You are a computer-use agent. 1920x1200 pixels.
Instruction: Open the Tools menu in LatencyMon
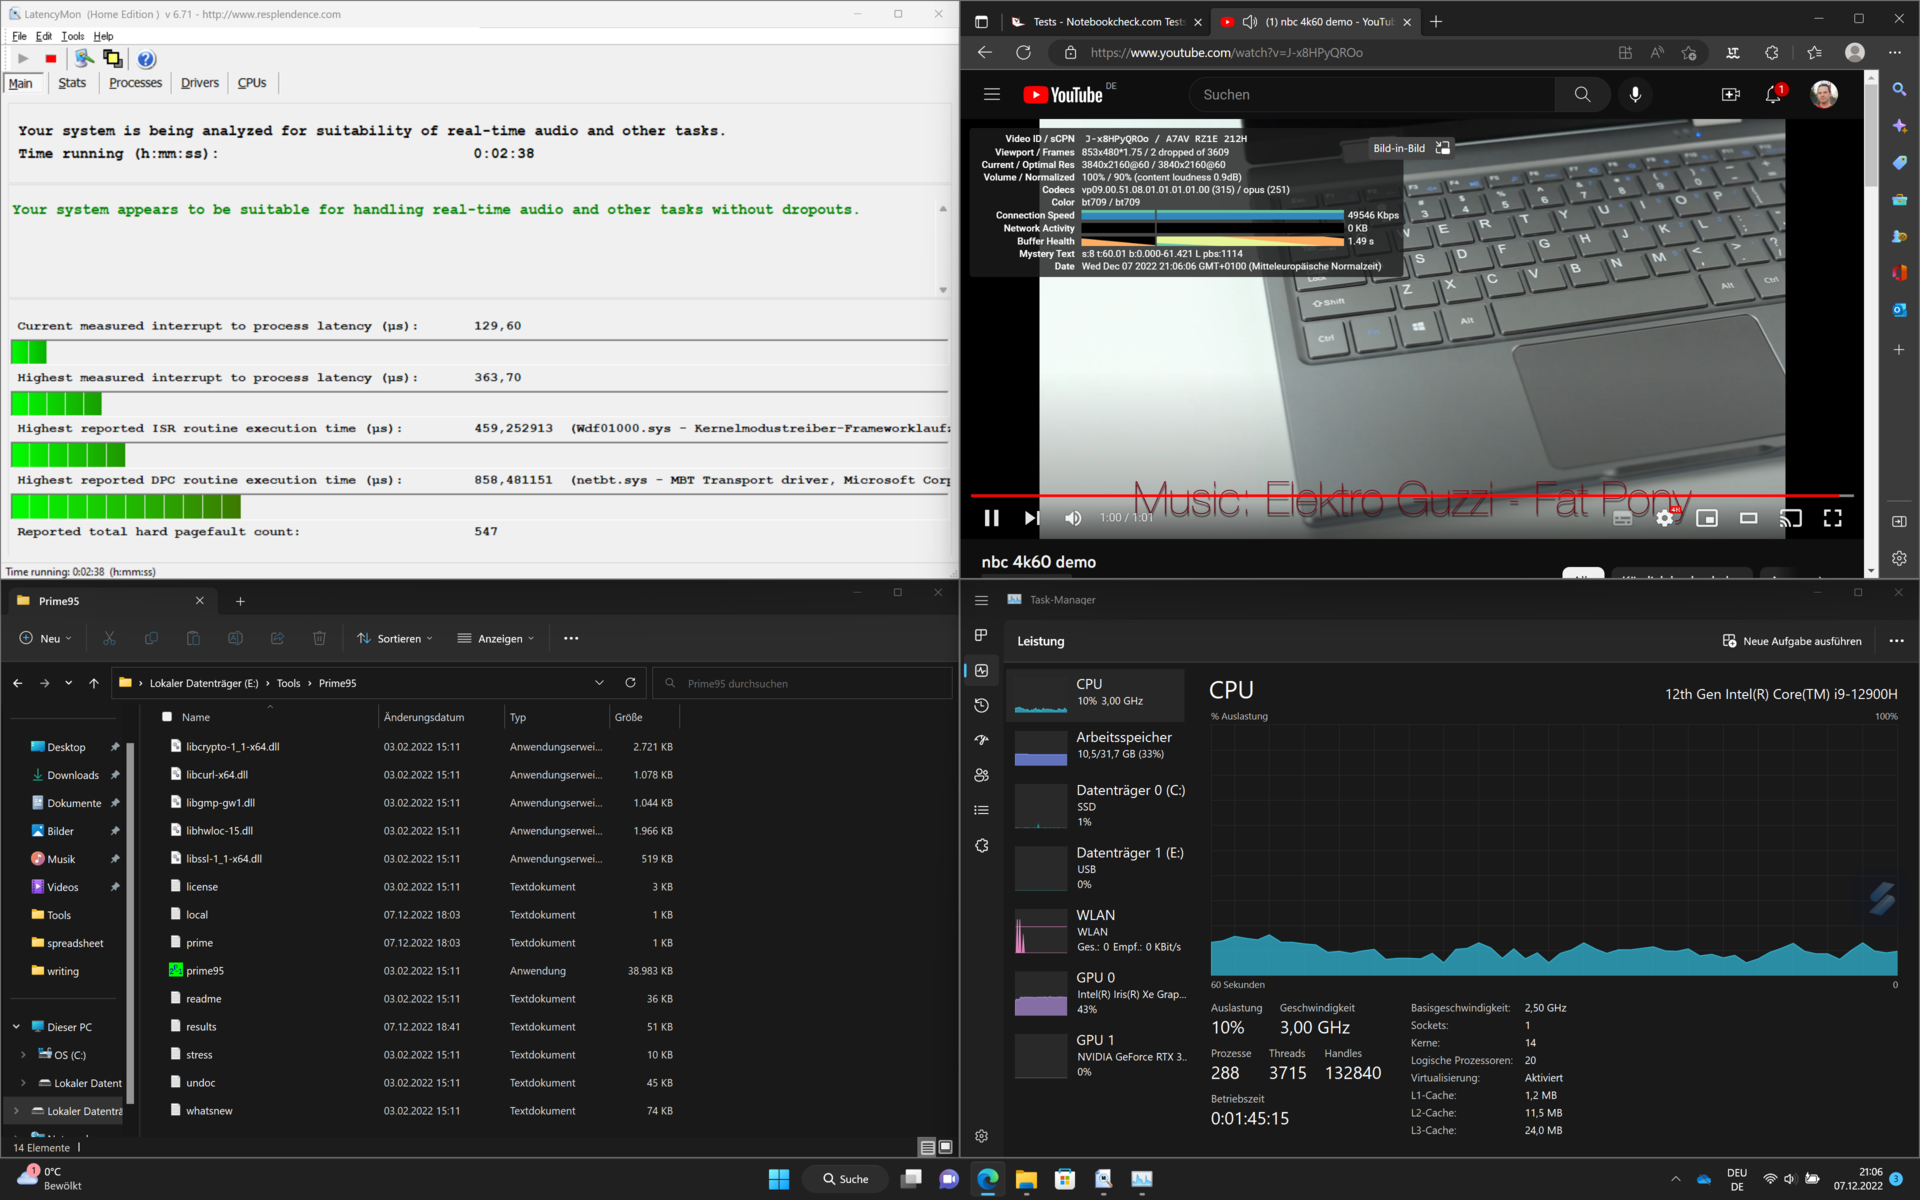tap(73, 36)
